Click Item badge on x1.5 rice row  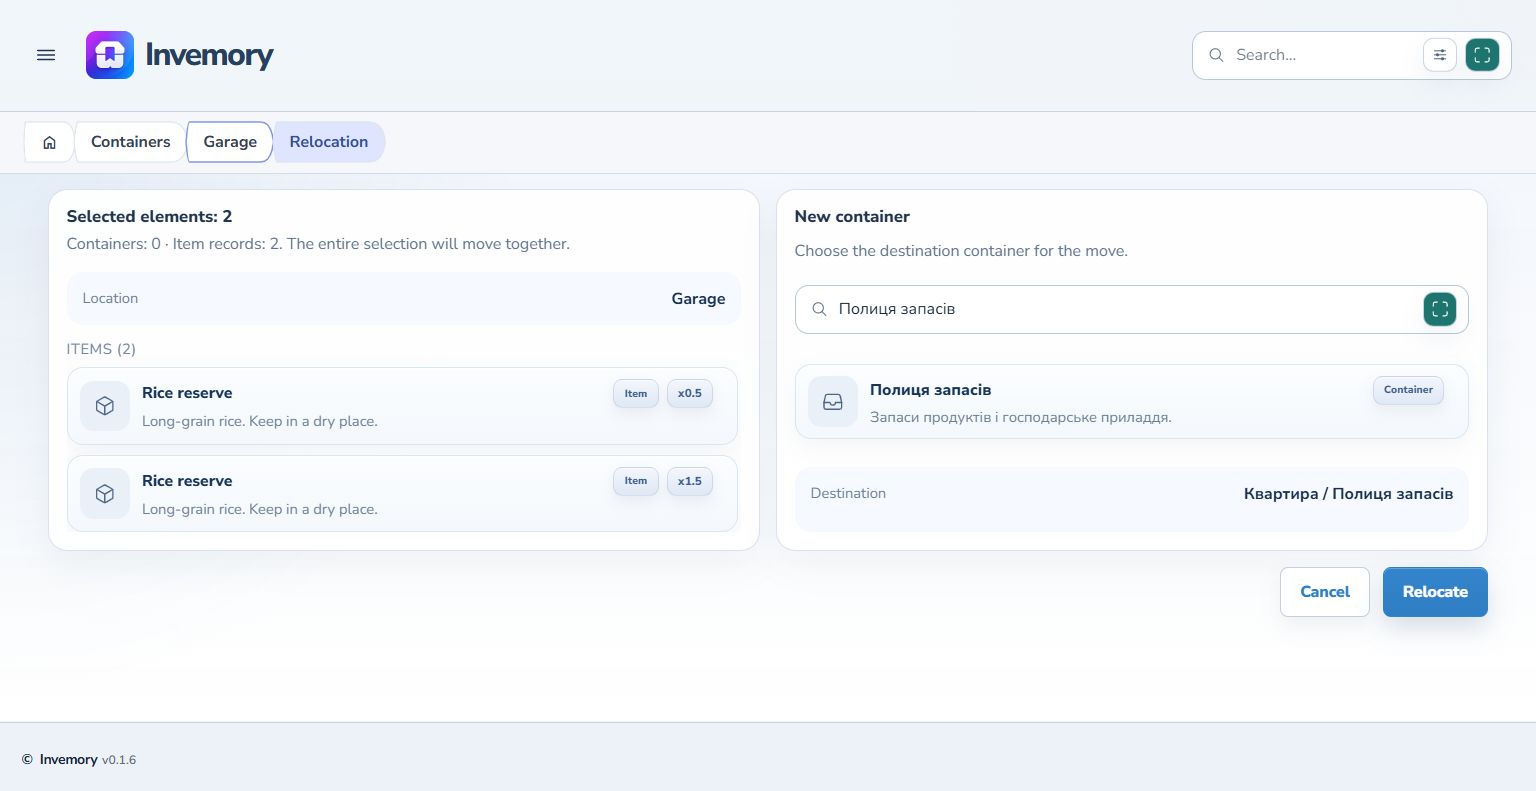tap(636, 482)
